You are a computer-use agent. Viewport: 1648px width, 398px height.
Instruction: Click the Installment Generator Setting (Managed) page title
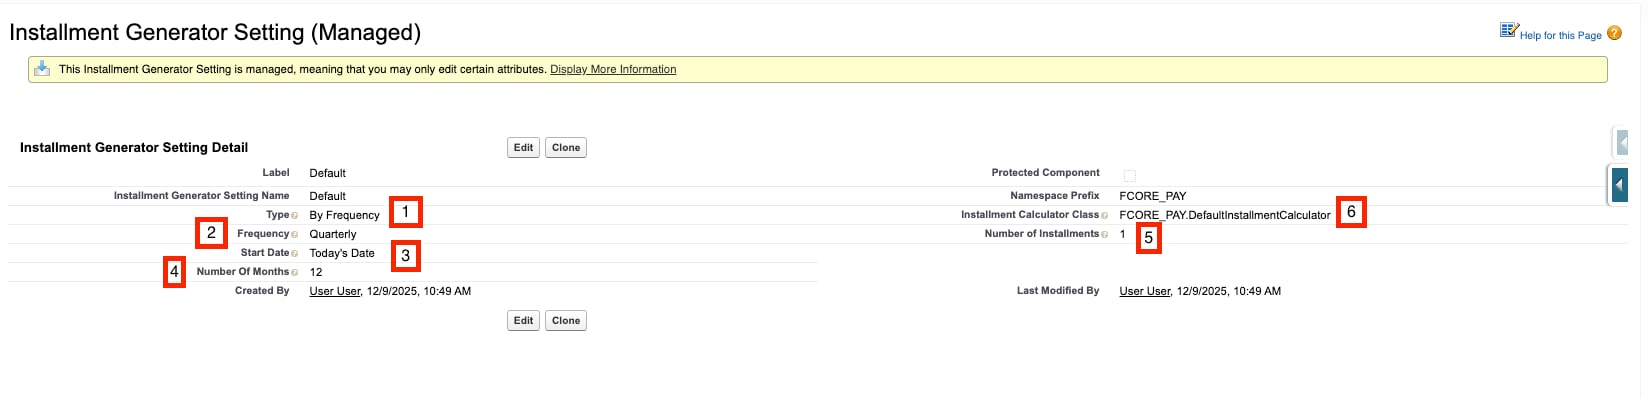click(x=215, y=32)
